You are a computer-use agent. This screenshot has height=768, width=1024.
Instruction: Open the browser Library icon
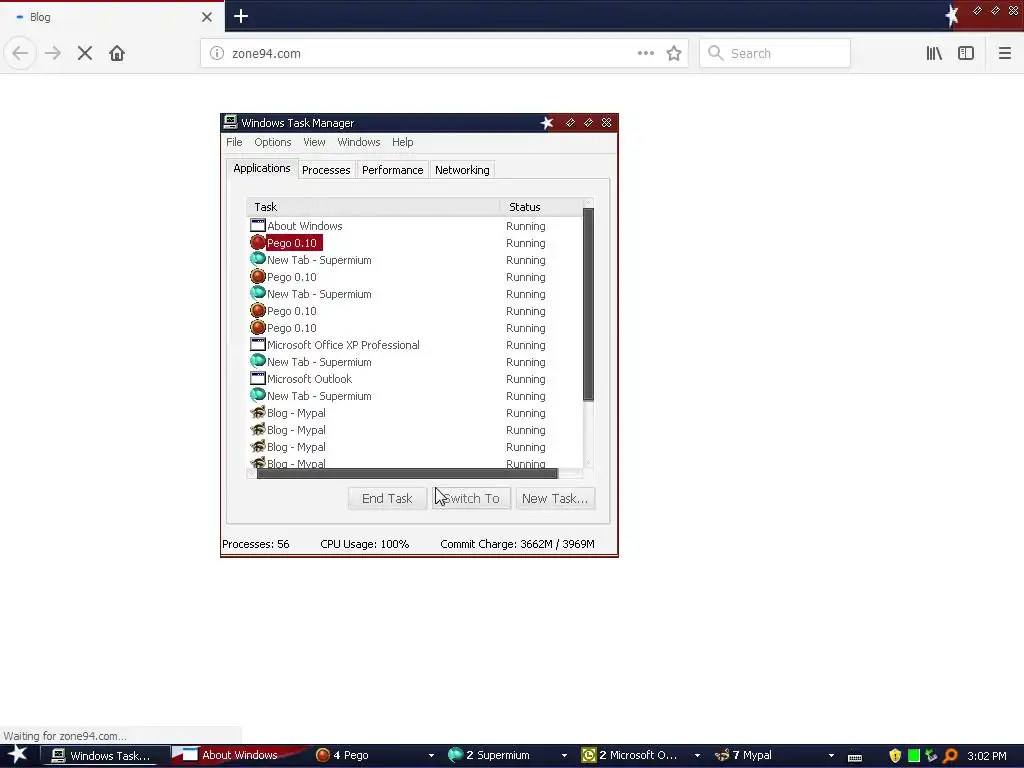[x=934, y=54]
